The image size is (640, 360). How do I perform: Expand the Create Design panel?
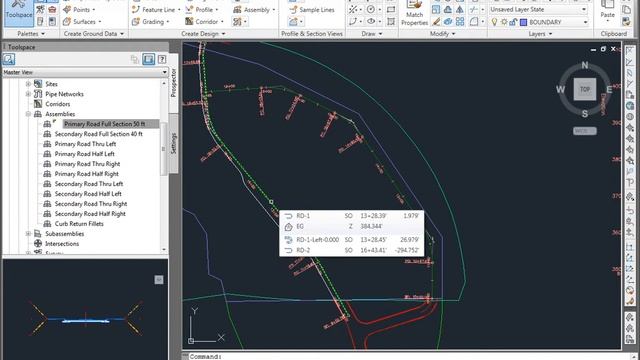tap(203, 34)
